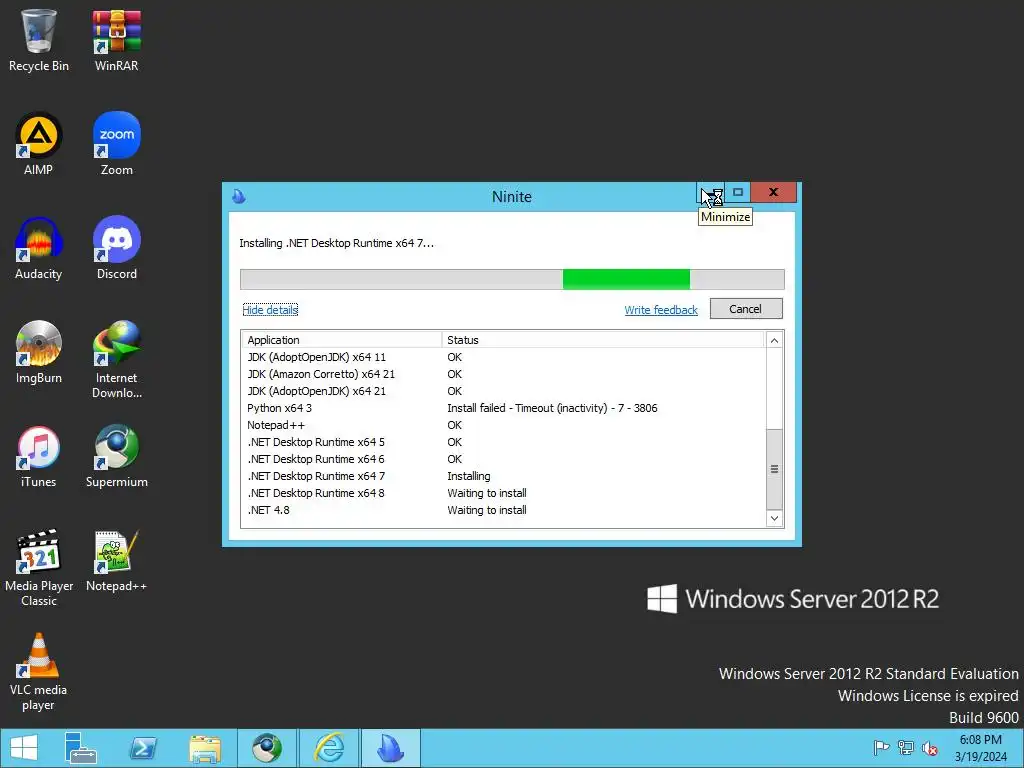Click the muted volume tray icon
This screenshot has height=768, width=1024.
(930, 748)
